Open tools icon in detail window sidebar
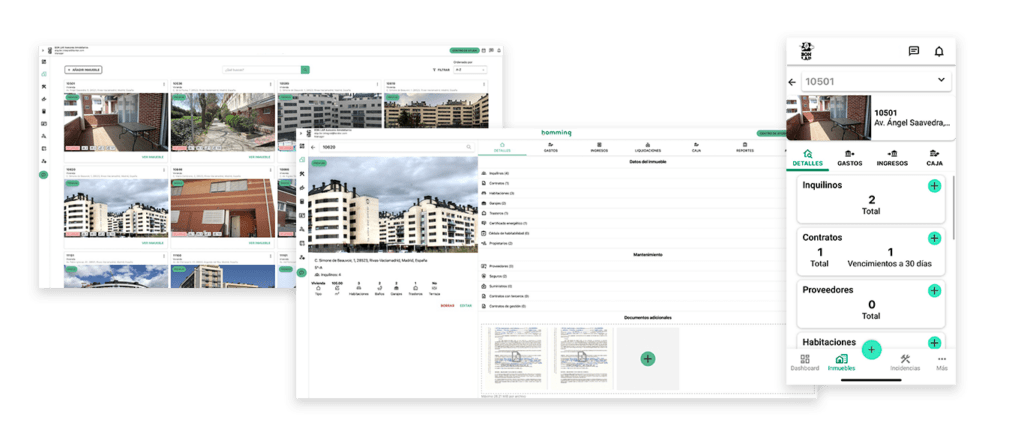The image size is (1024, 441). click(302, 174)
